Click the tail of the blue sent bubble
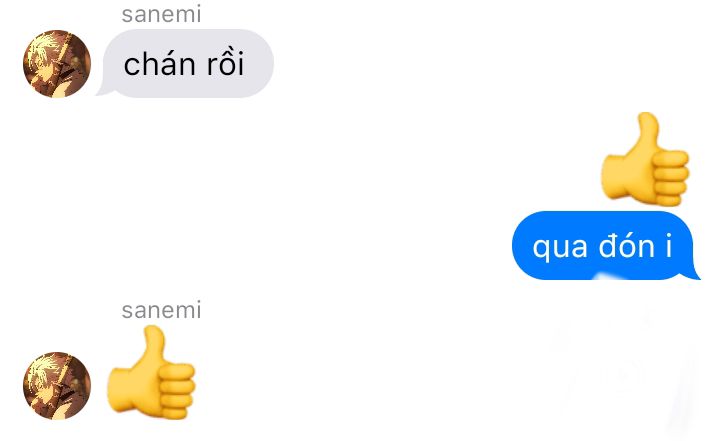The width and height of the screenshot is (718, 441). (694, 273)
